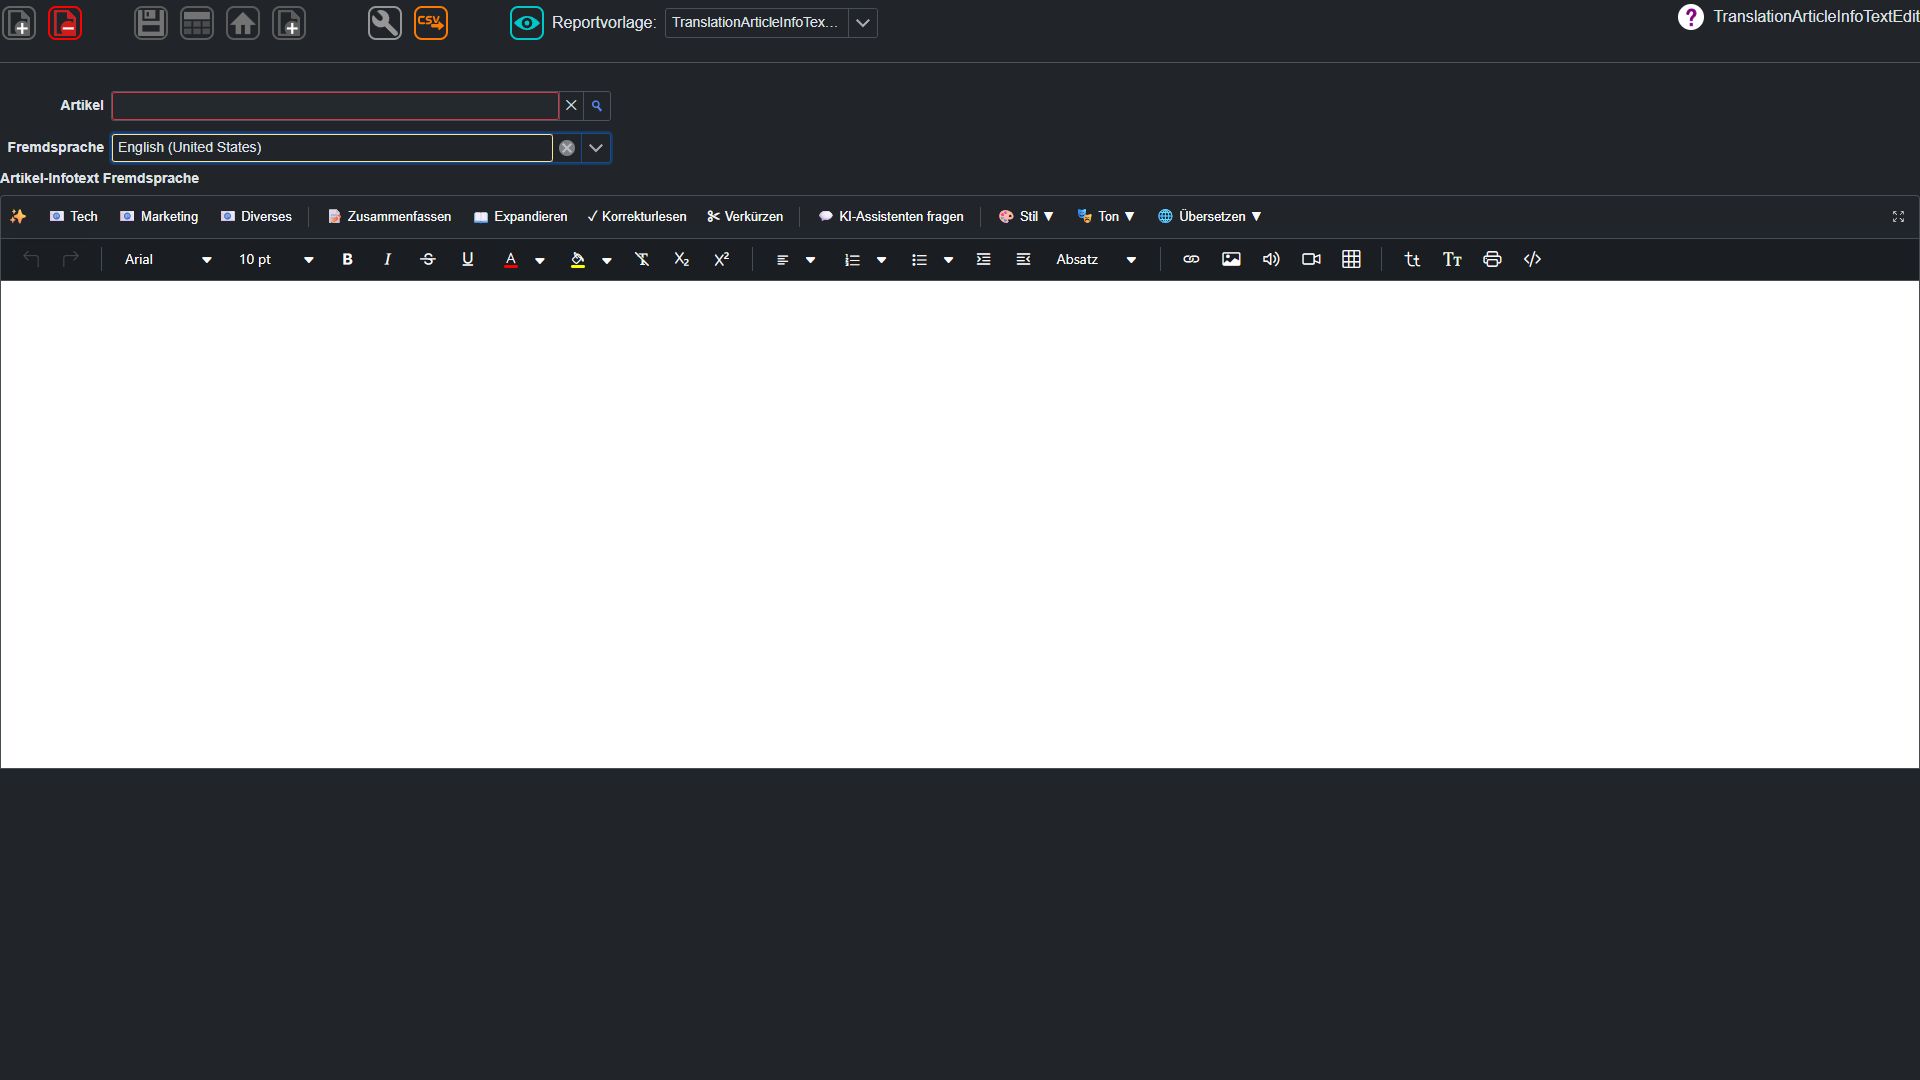Click the insert table icon

click(1351, 260)
